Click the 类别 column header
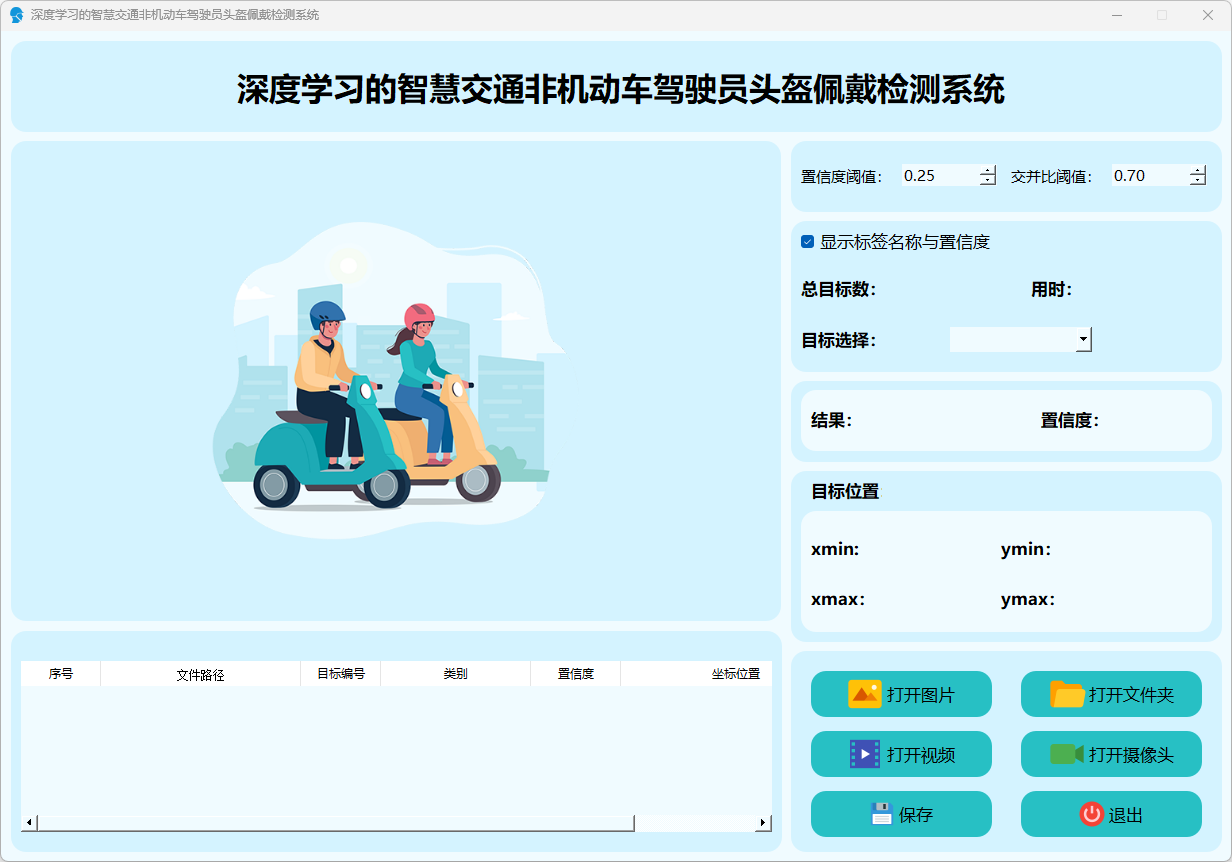The image size is (1232, 862). coord(455,674)
